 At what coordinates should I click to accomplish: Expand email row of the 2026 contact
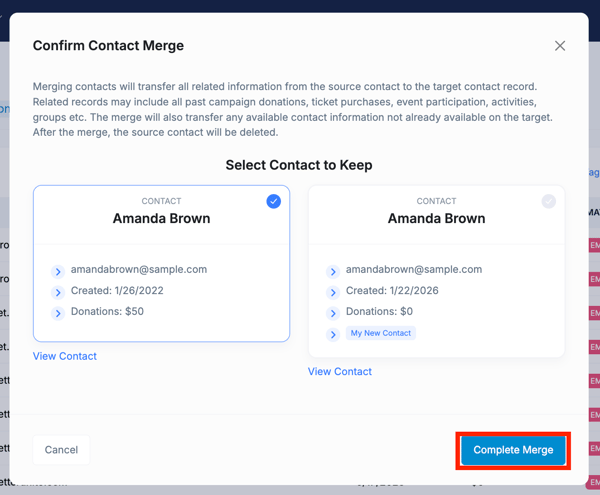coord(333,271)
